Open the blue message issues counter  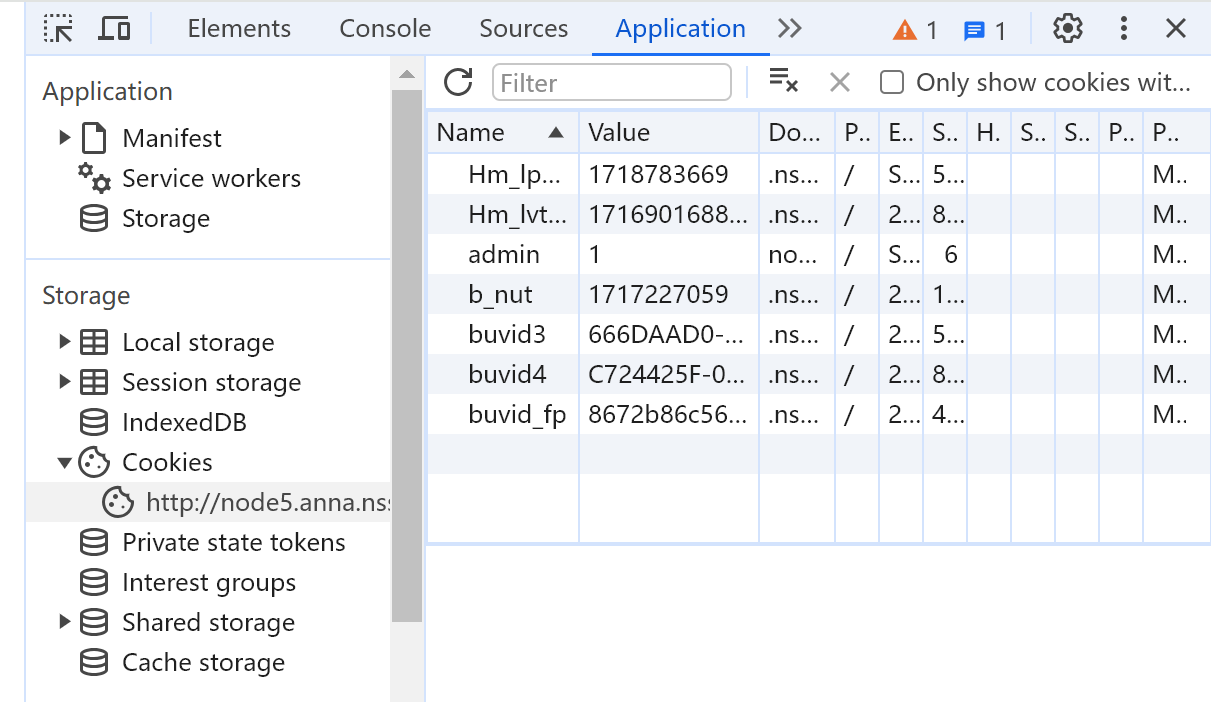click(984, 30)
